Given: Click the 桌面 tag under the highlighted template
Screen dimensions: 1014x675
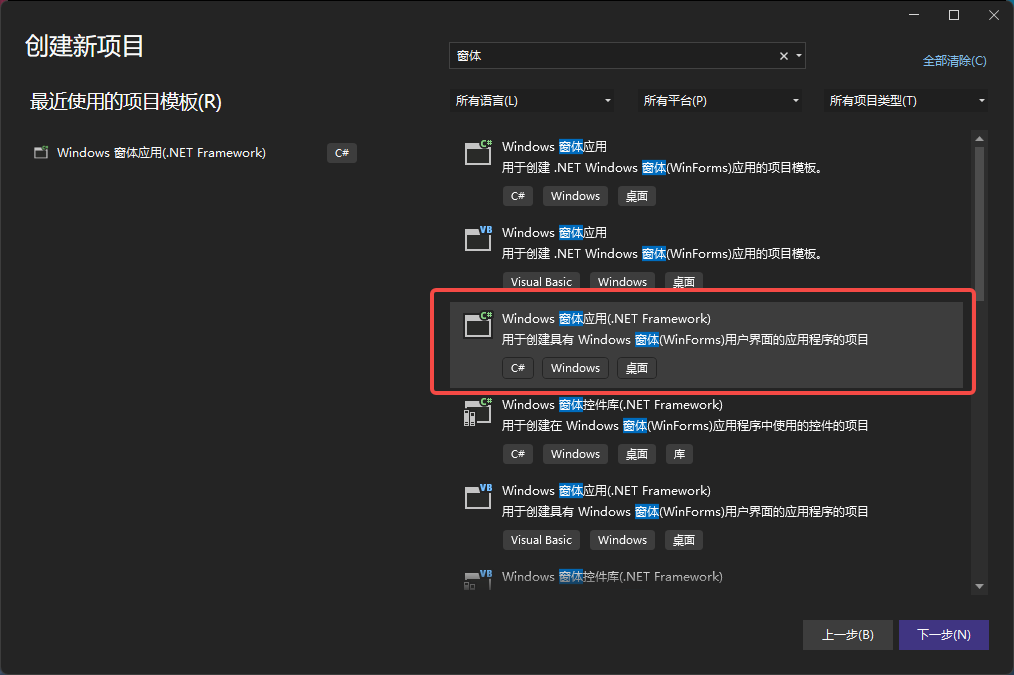Looking at the screenshot, I should (x=637, y=368).
